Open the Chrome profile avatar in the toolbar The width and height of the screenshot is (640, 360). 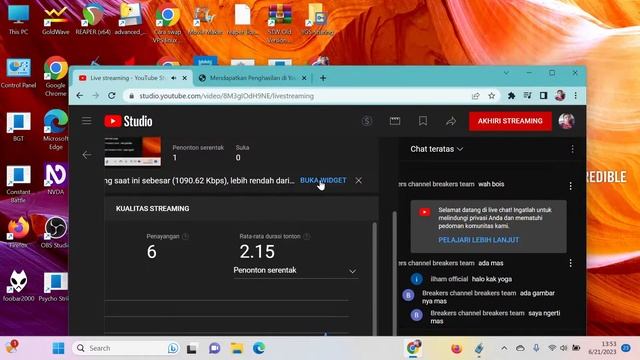click(560, 96)
